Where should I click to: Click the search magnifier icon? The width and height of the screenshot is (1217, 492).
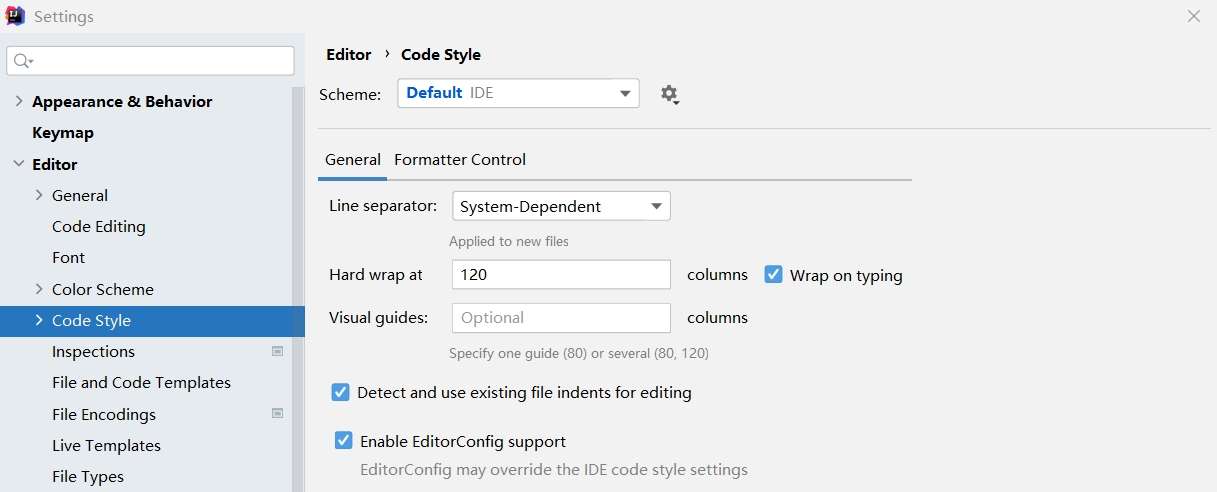click(22, 61)
